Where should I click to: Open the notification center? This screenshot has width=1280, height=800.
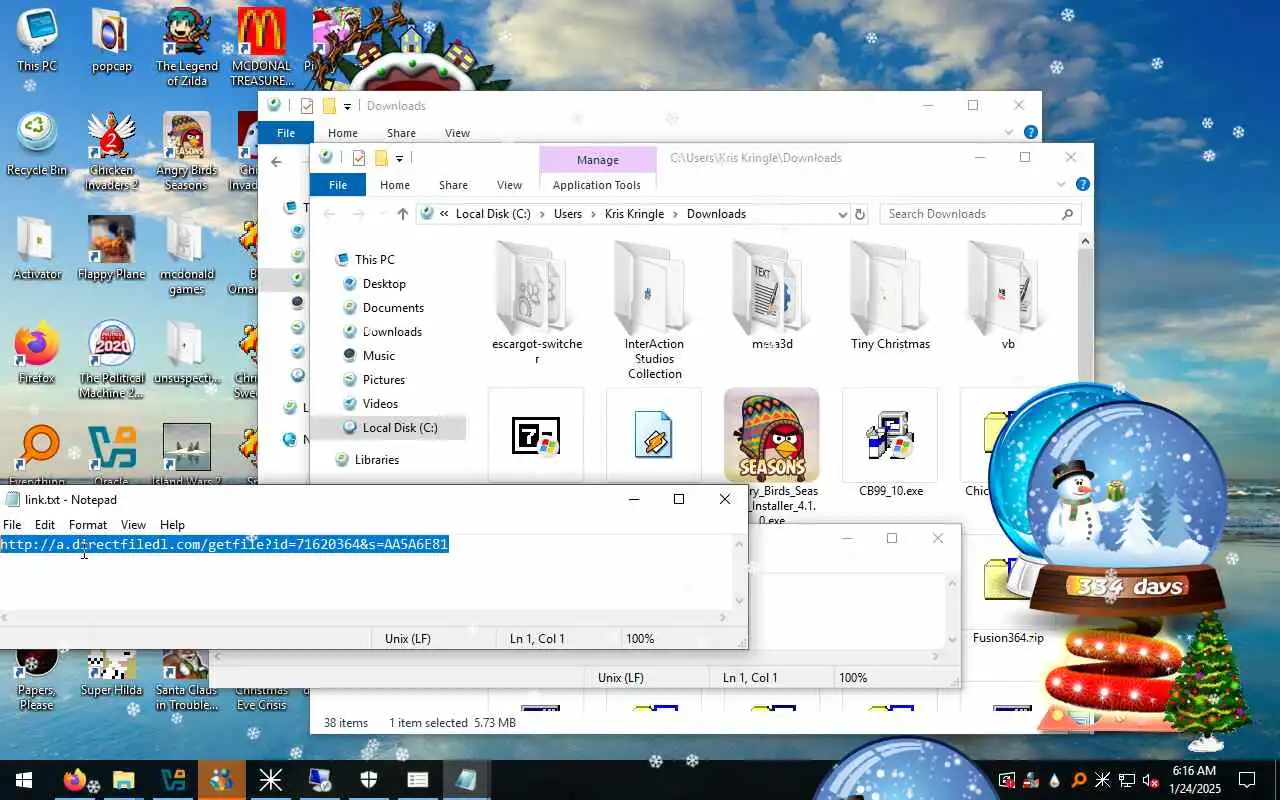coord(1247,780)
